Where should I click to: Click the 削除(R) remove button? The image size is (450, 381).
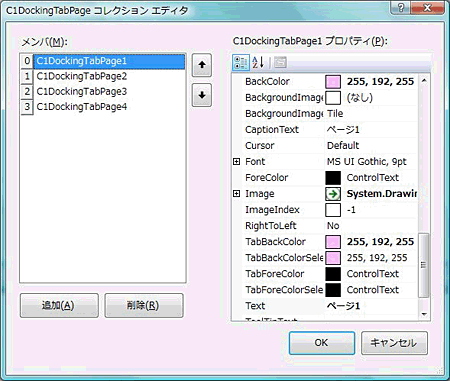pyautogui.click(x=144, y=305)
